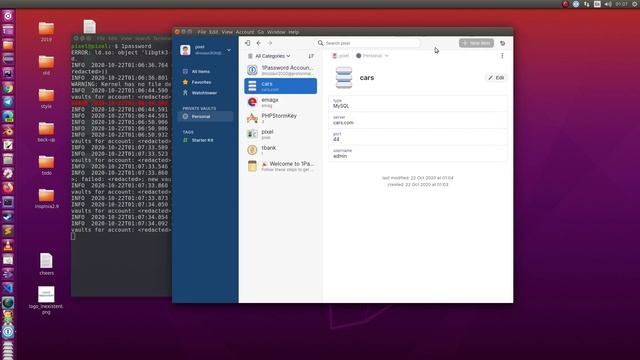Open the sort order options icon

point(311,56)
